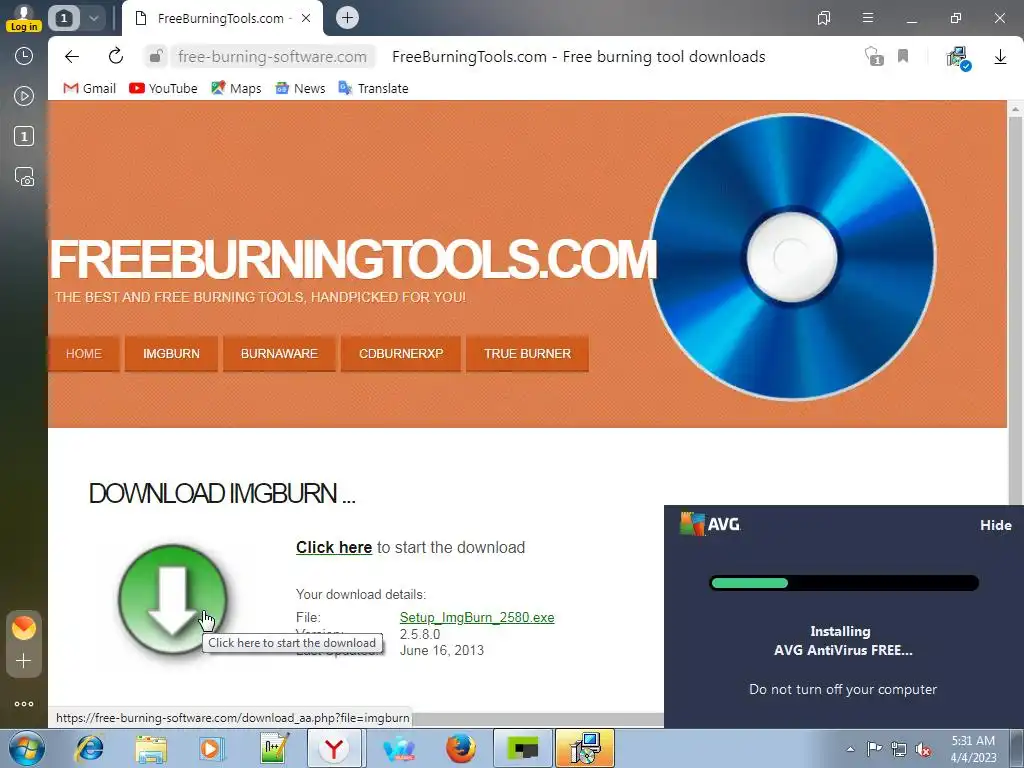Screen dimensions: 1024x768
Task: Bookmark this page with bookmark icon
Action: click(903, 56)
